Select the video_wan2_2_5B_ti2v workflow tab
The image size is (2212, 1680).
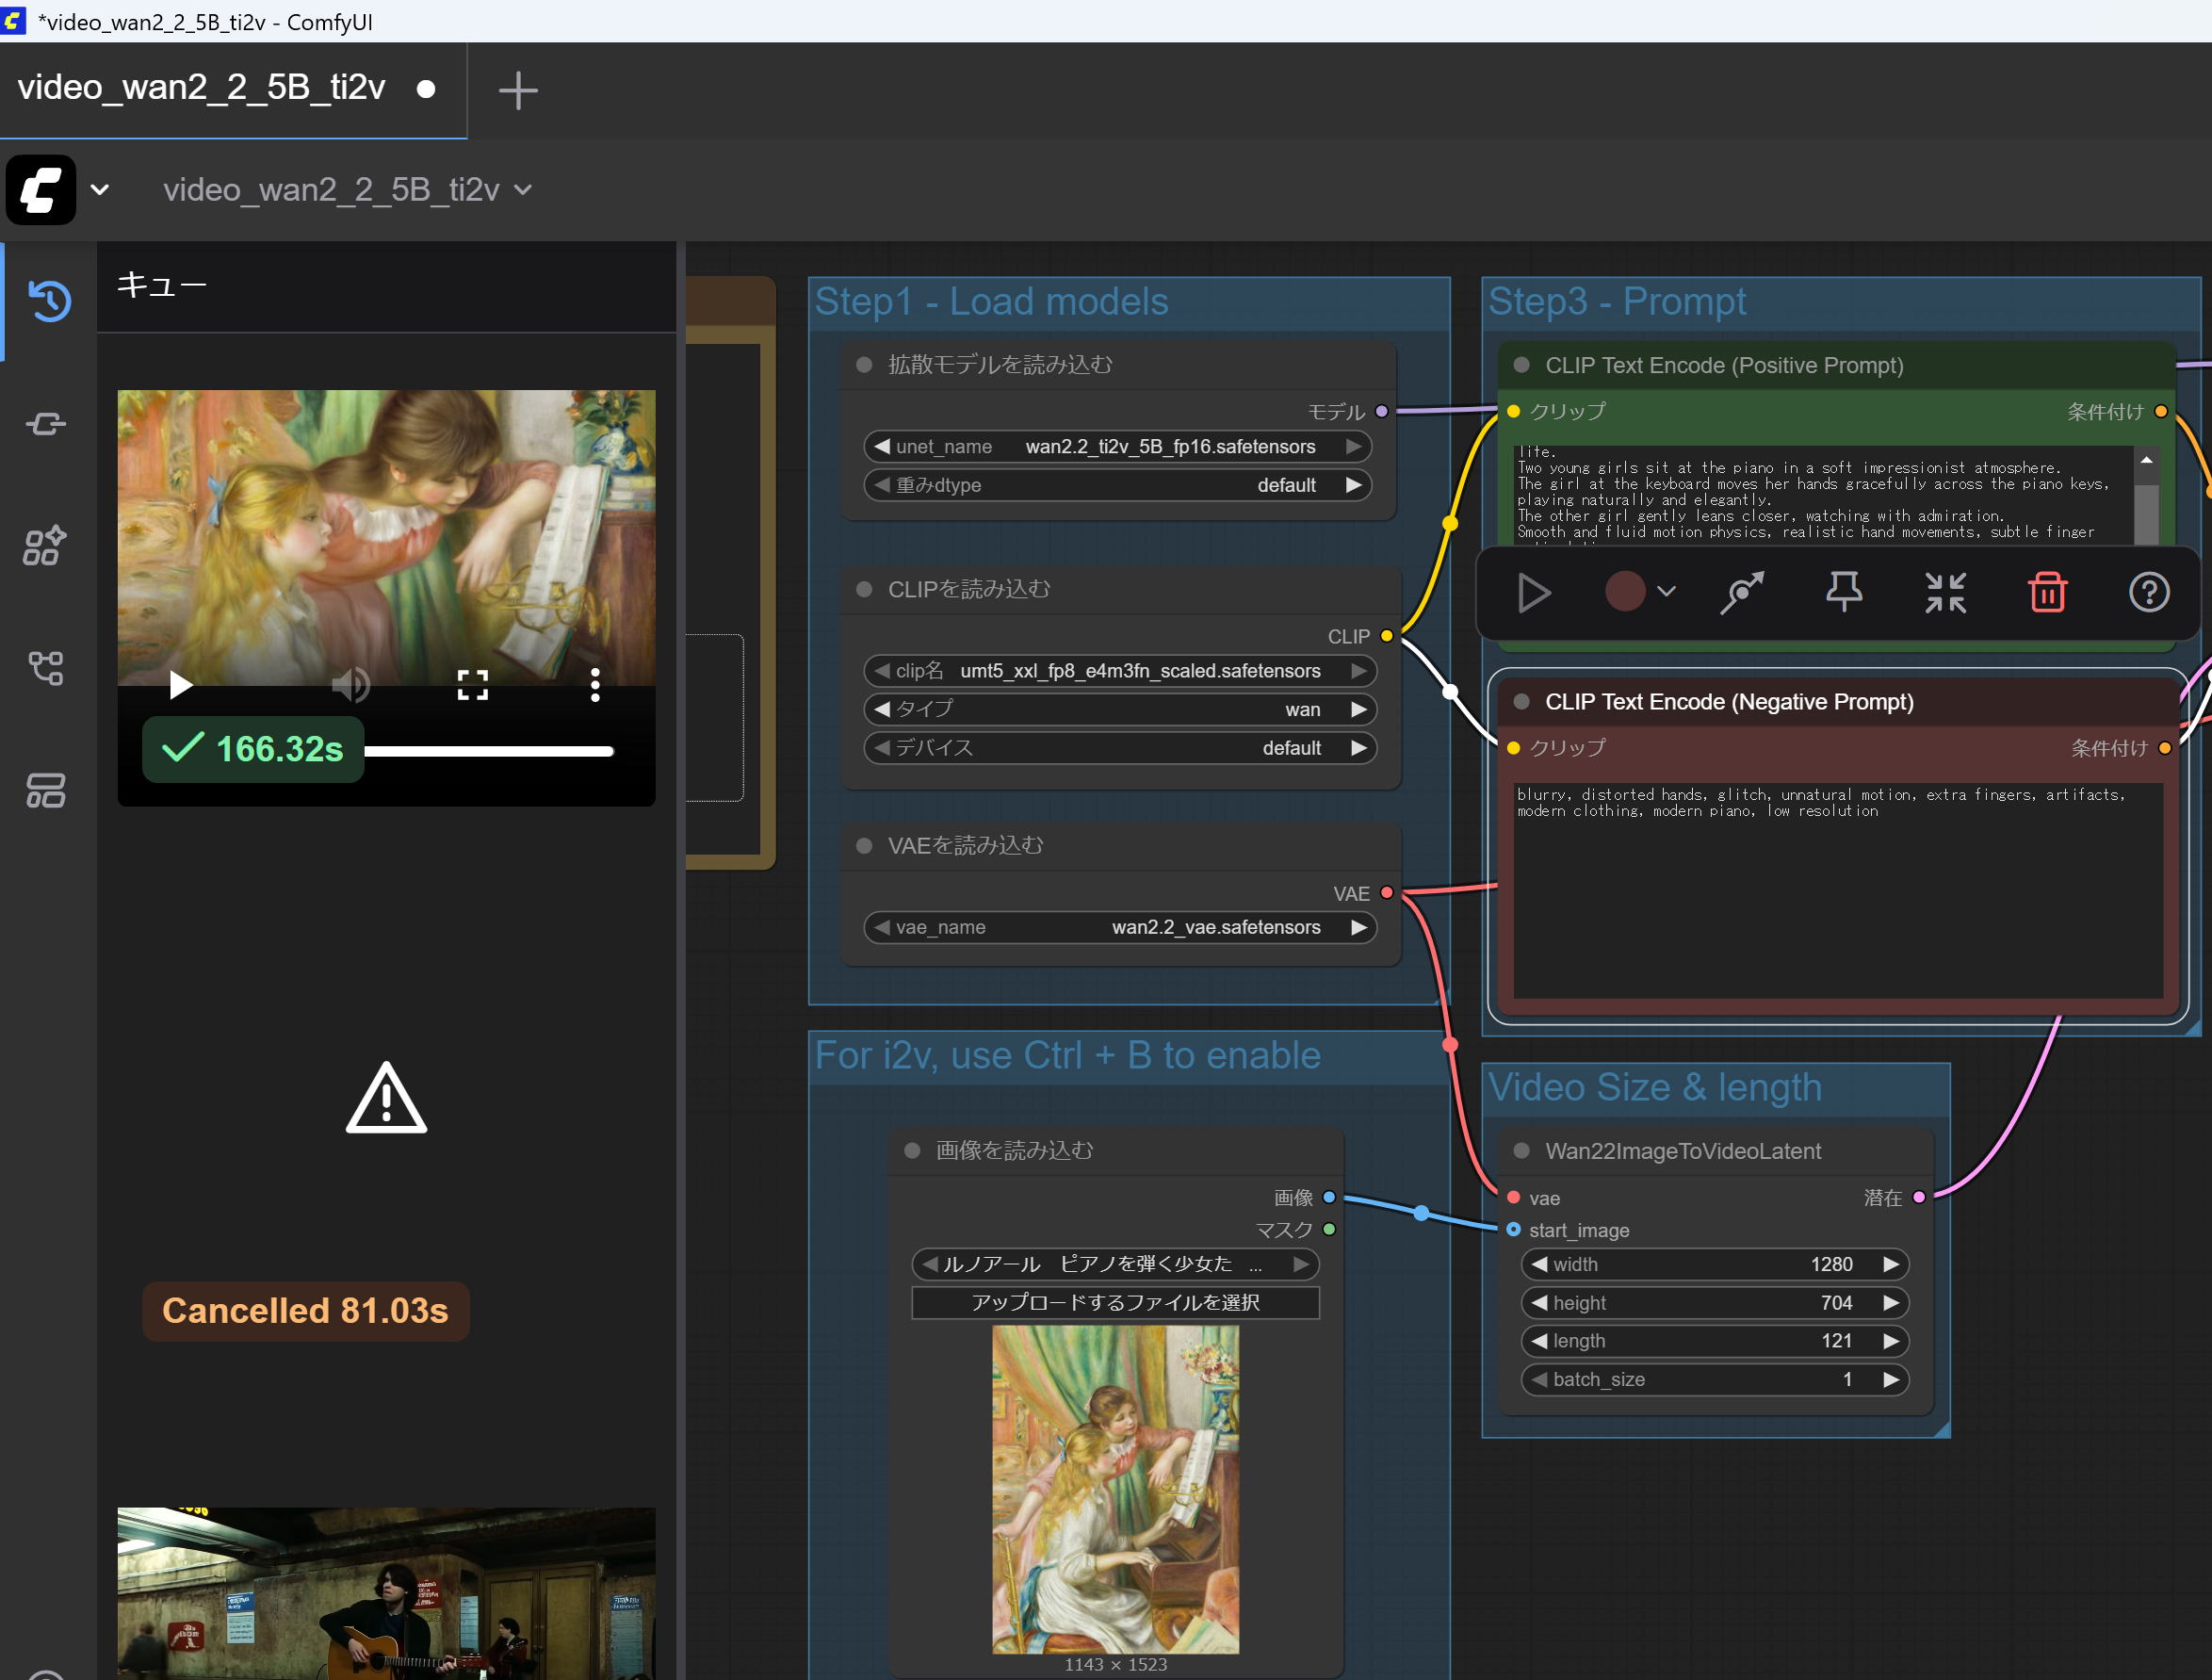point(202,88)
